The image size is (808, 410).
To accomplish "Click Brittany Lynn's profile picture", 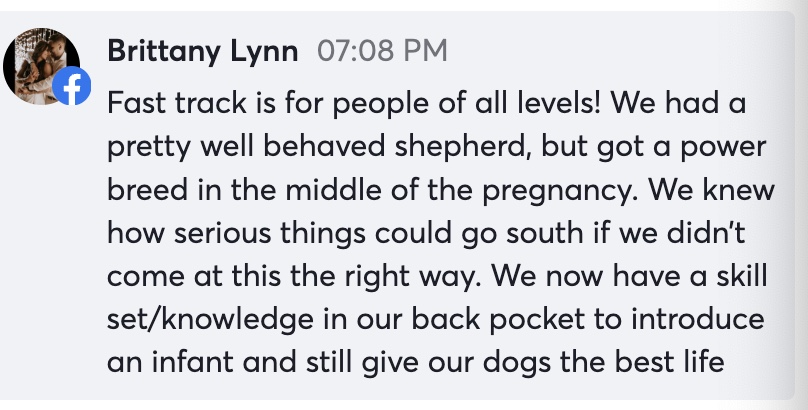I will pyautogui.click(x=42, y=60).
